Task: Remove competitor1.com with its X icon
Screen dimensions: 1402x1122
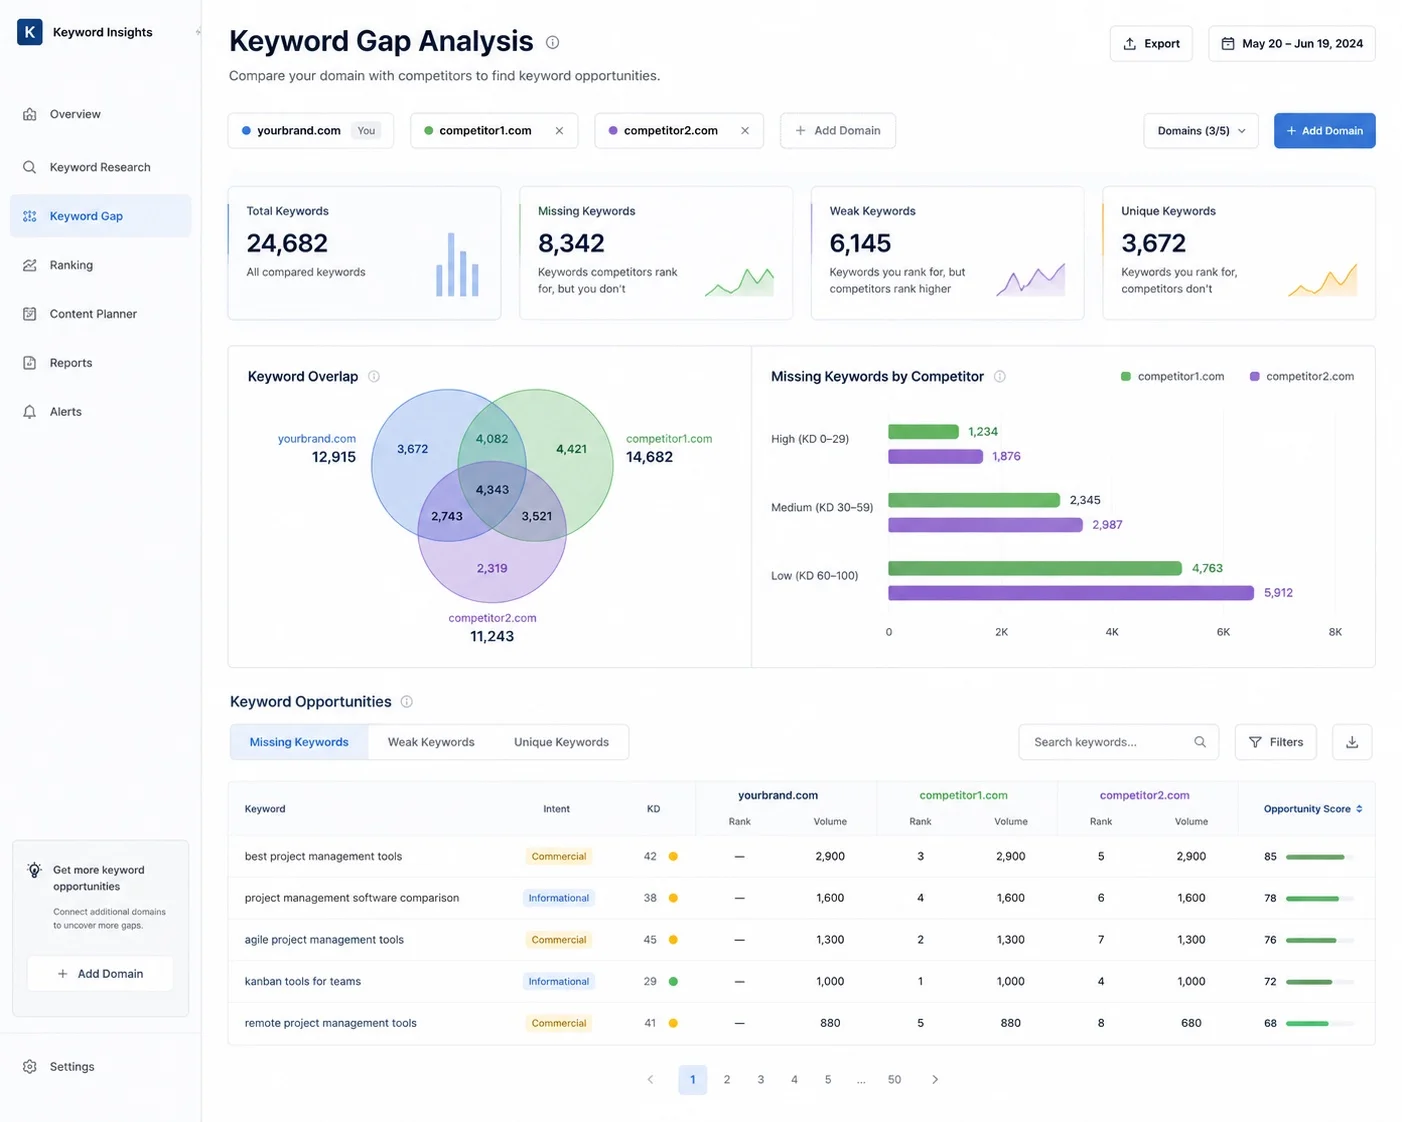Action: [559, 131]
